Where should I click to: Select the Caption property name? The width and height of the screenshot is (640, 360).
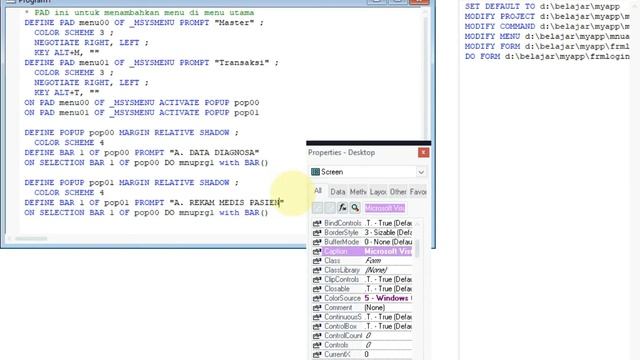[x=336, y=251]
